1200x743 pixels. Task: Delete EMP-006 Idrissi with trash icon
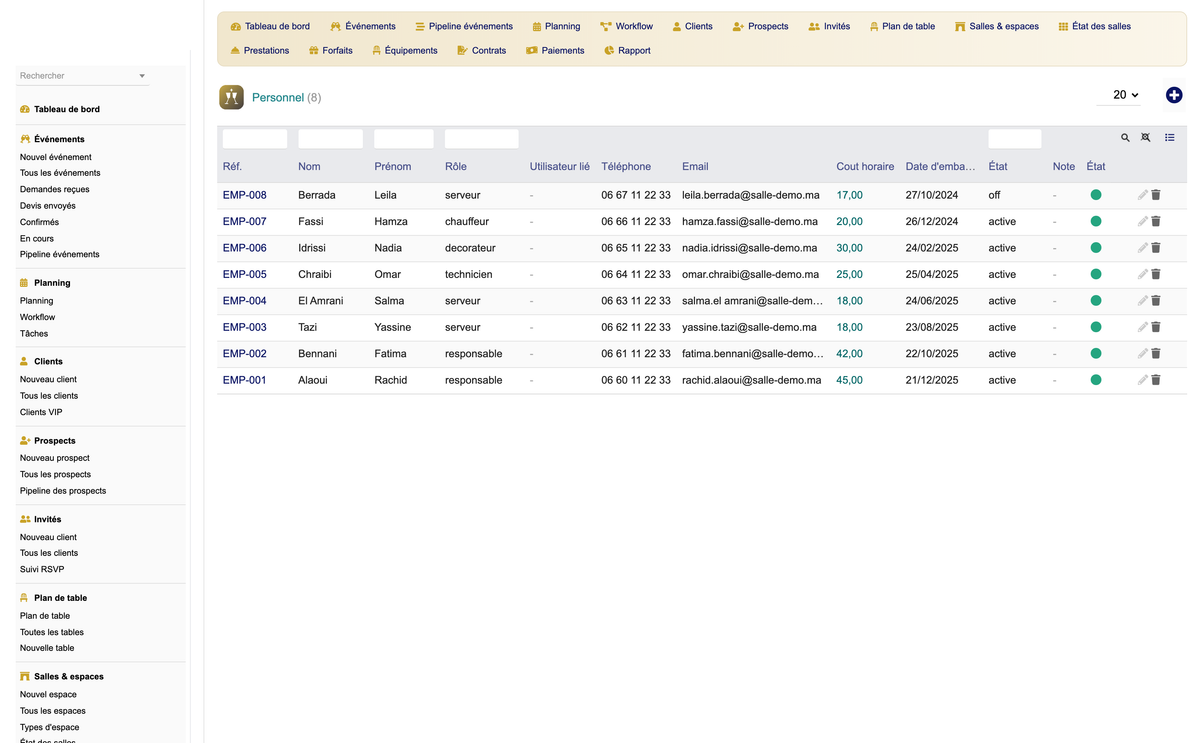(1156, 248)
